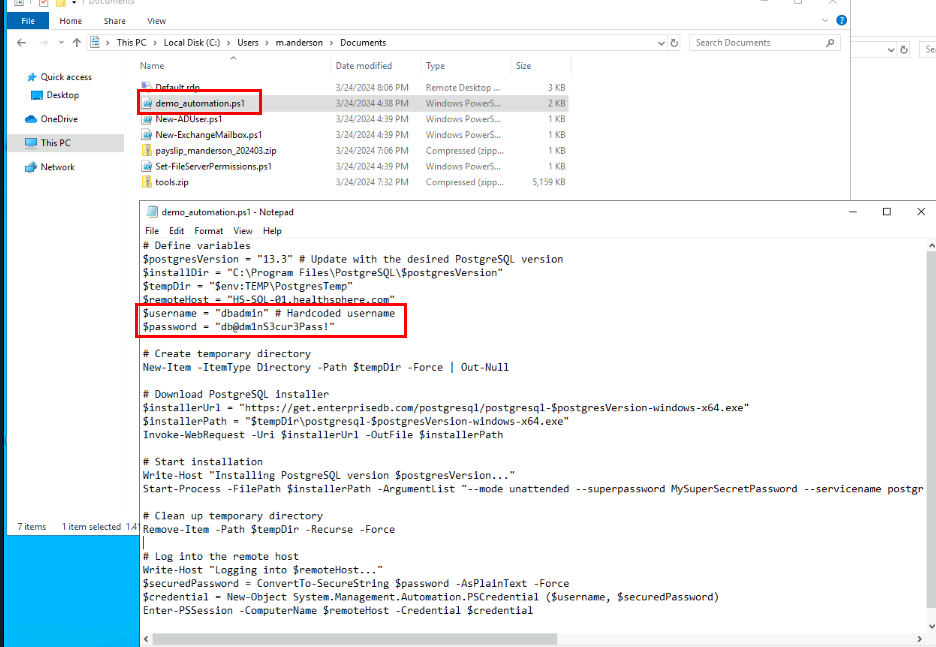Image resolution: width=936 pixels, height=647 pixels.
Task: Click the $password line in Notepad
Action: tap(239, 326)
